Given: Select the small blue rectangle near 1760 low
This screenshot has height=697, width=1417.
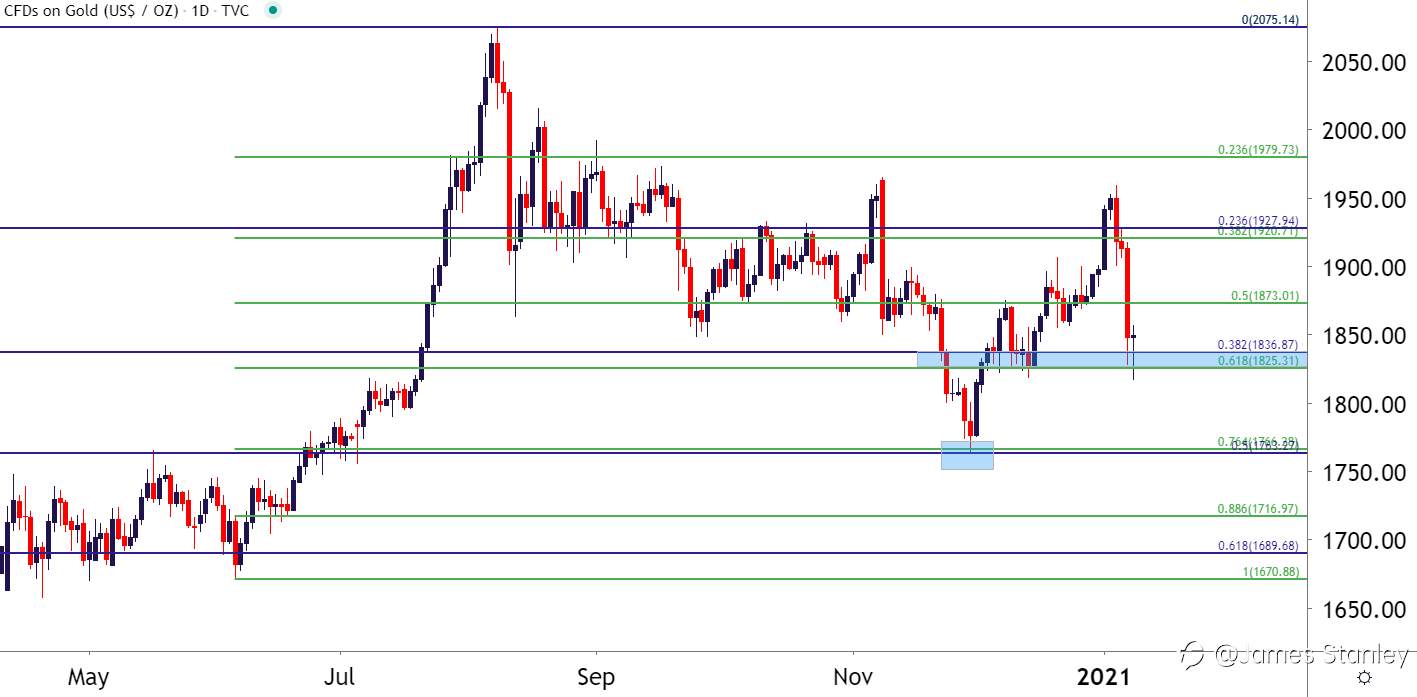Looking at the screenshot, I should (x=967, y=455).
